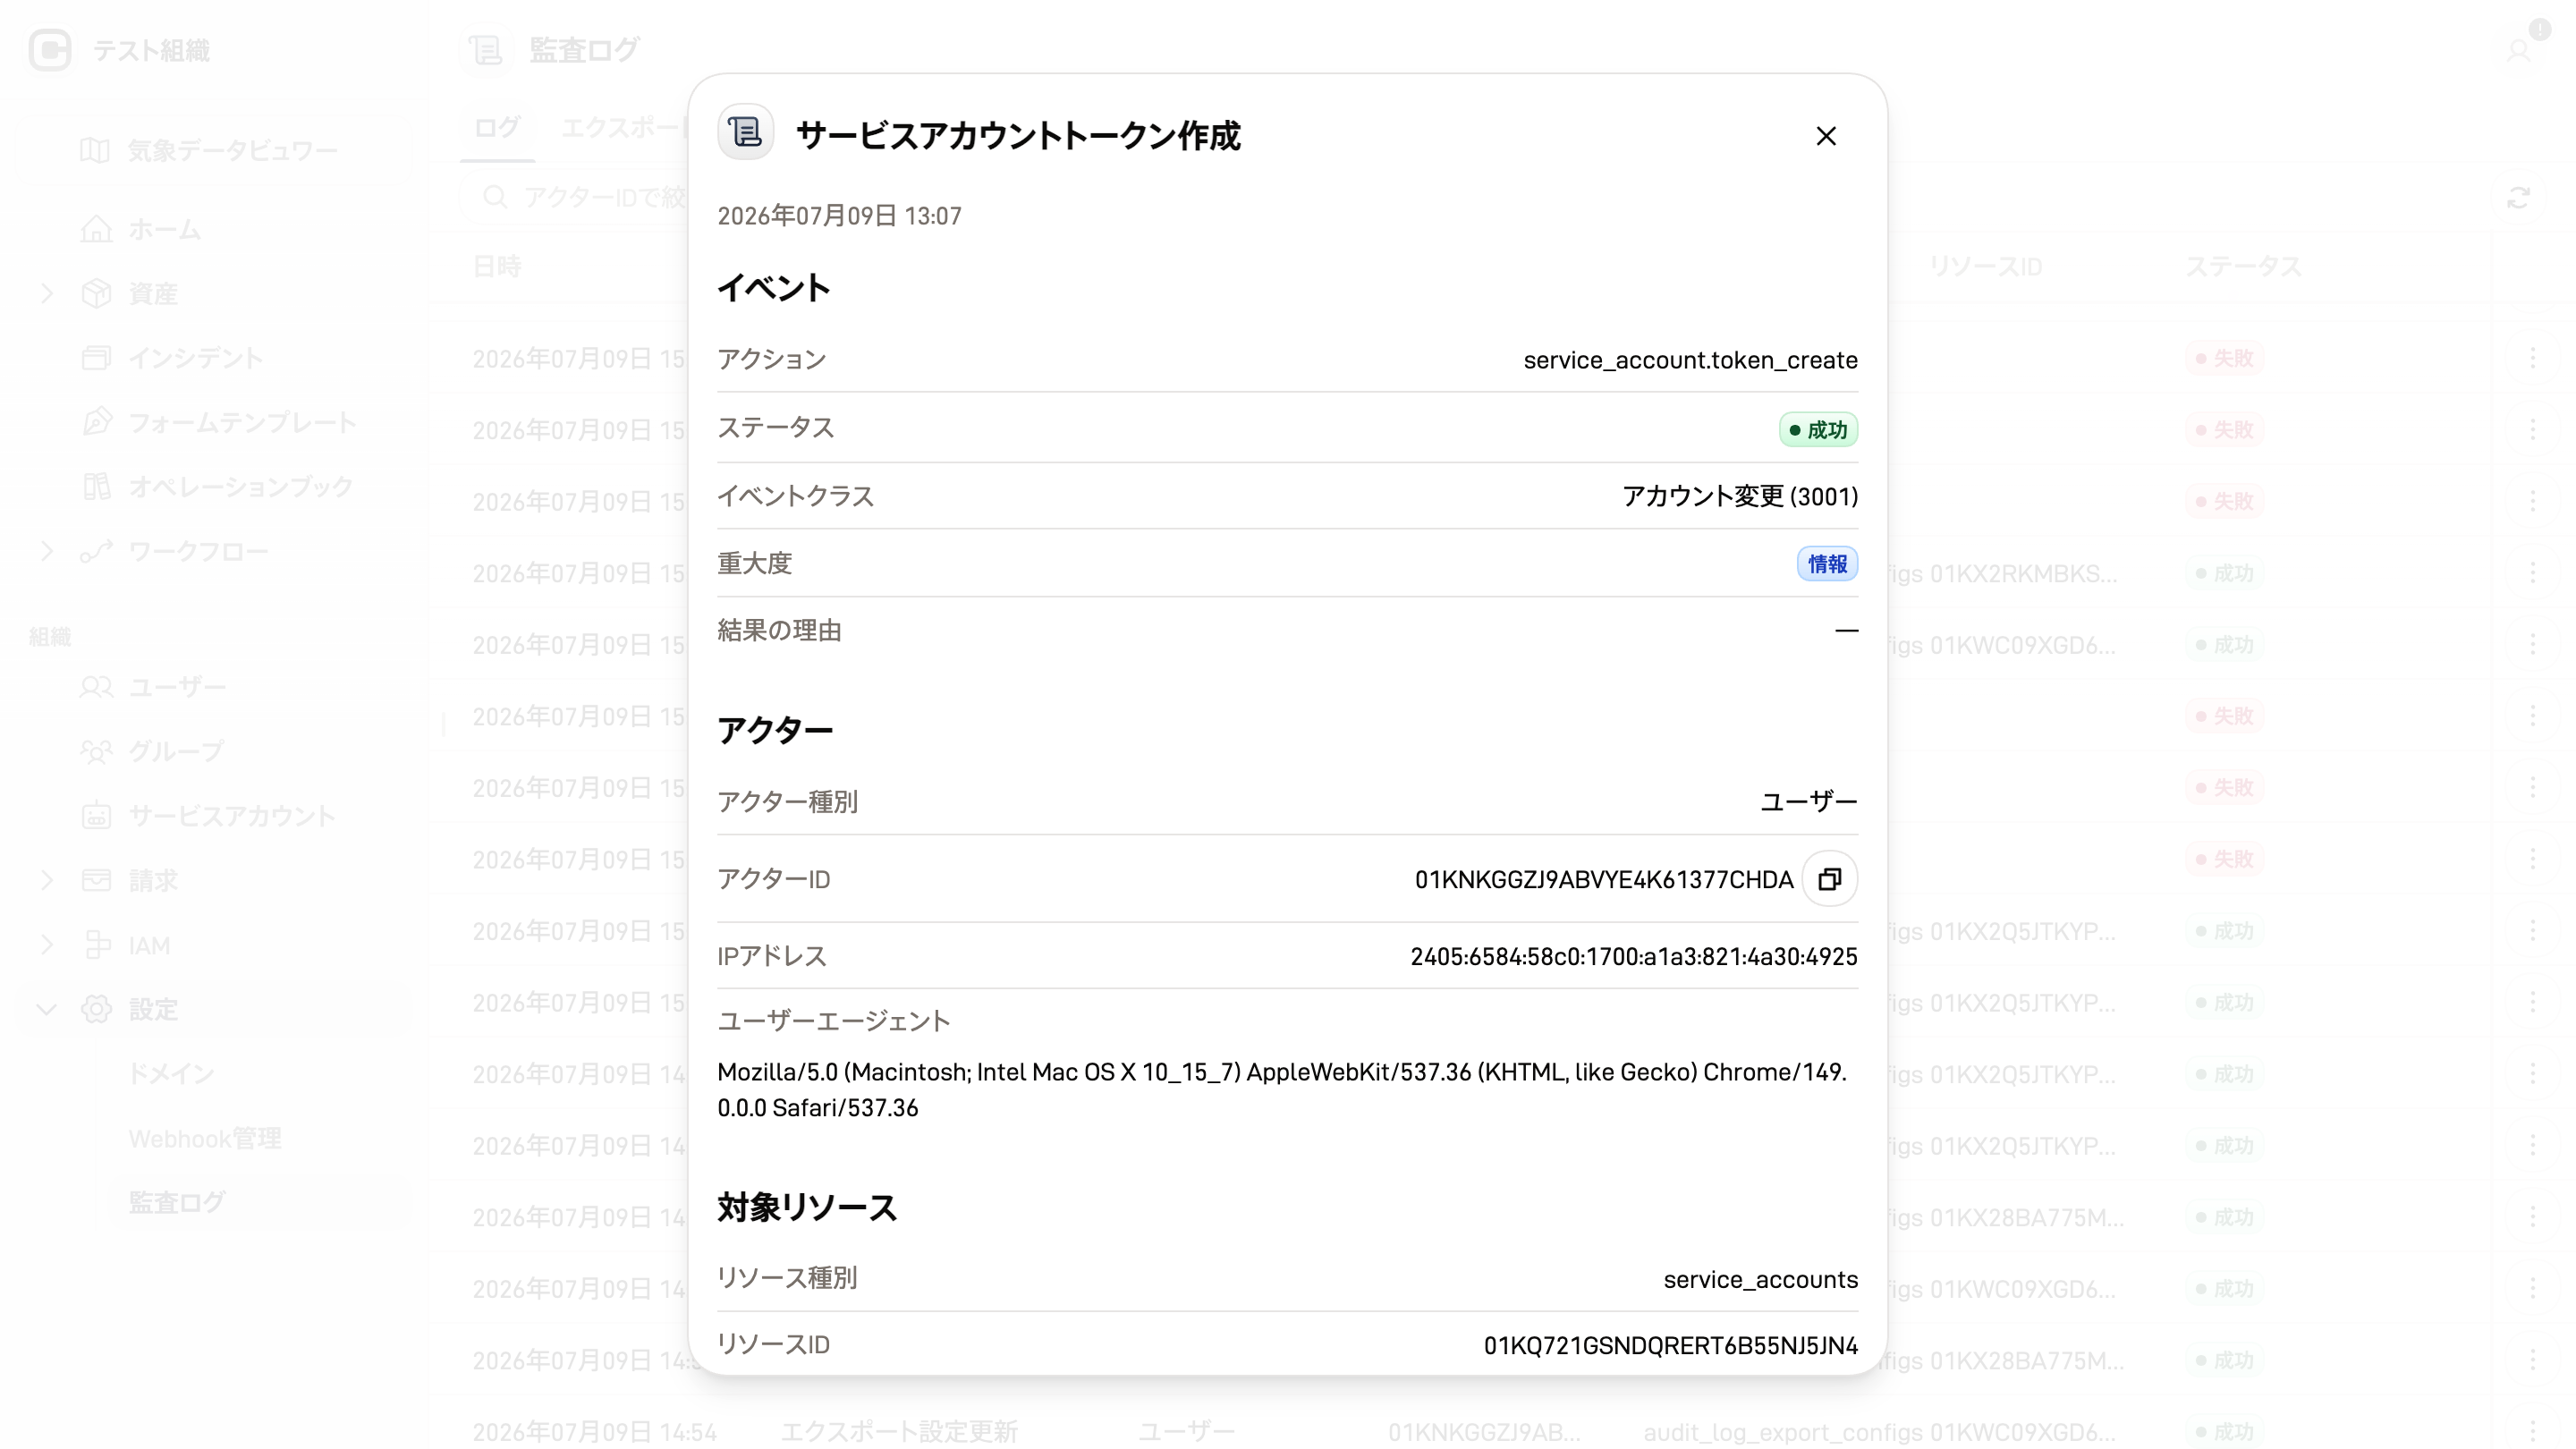This screenshot has height=1449, width=2576.
Task: Open row menu for last visible 14:54 row
Action: tap(2532, 1431)
